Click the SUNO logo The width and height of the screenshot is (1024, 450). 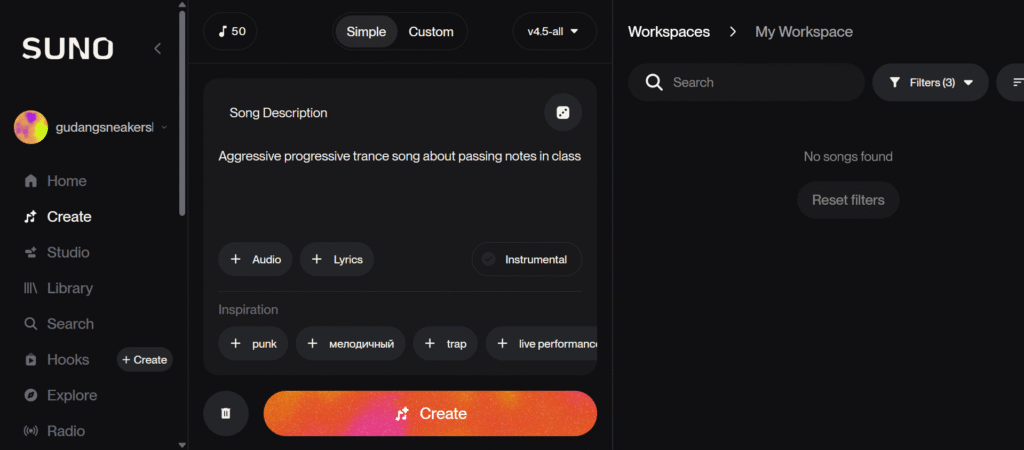coord(68,48)
